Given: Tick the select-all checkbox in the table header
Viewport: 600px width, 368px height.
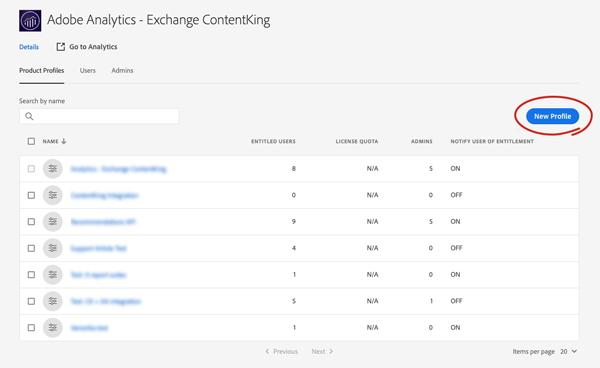Looking at the screenshot, I should click(x=31, y=141).
